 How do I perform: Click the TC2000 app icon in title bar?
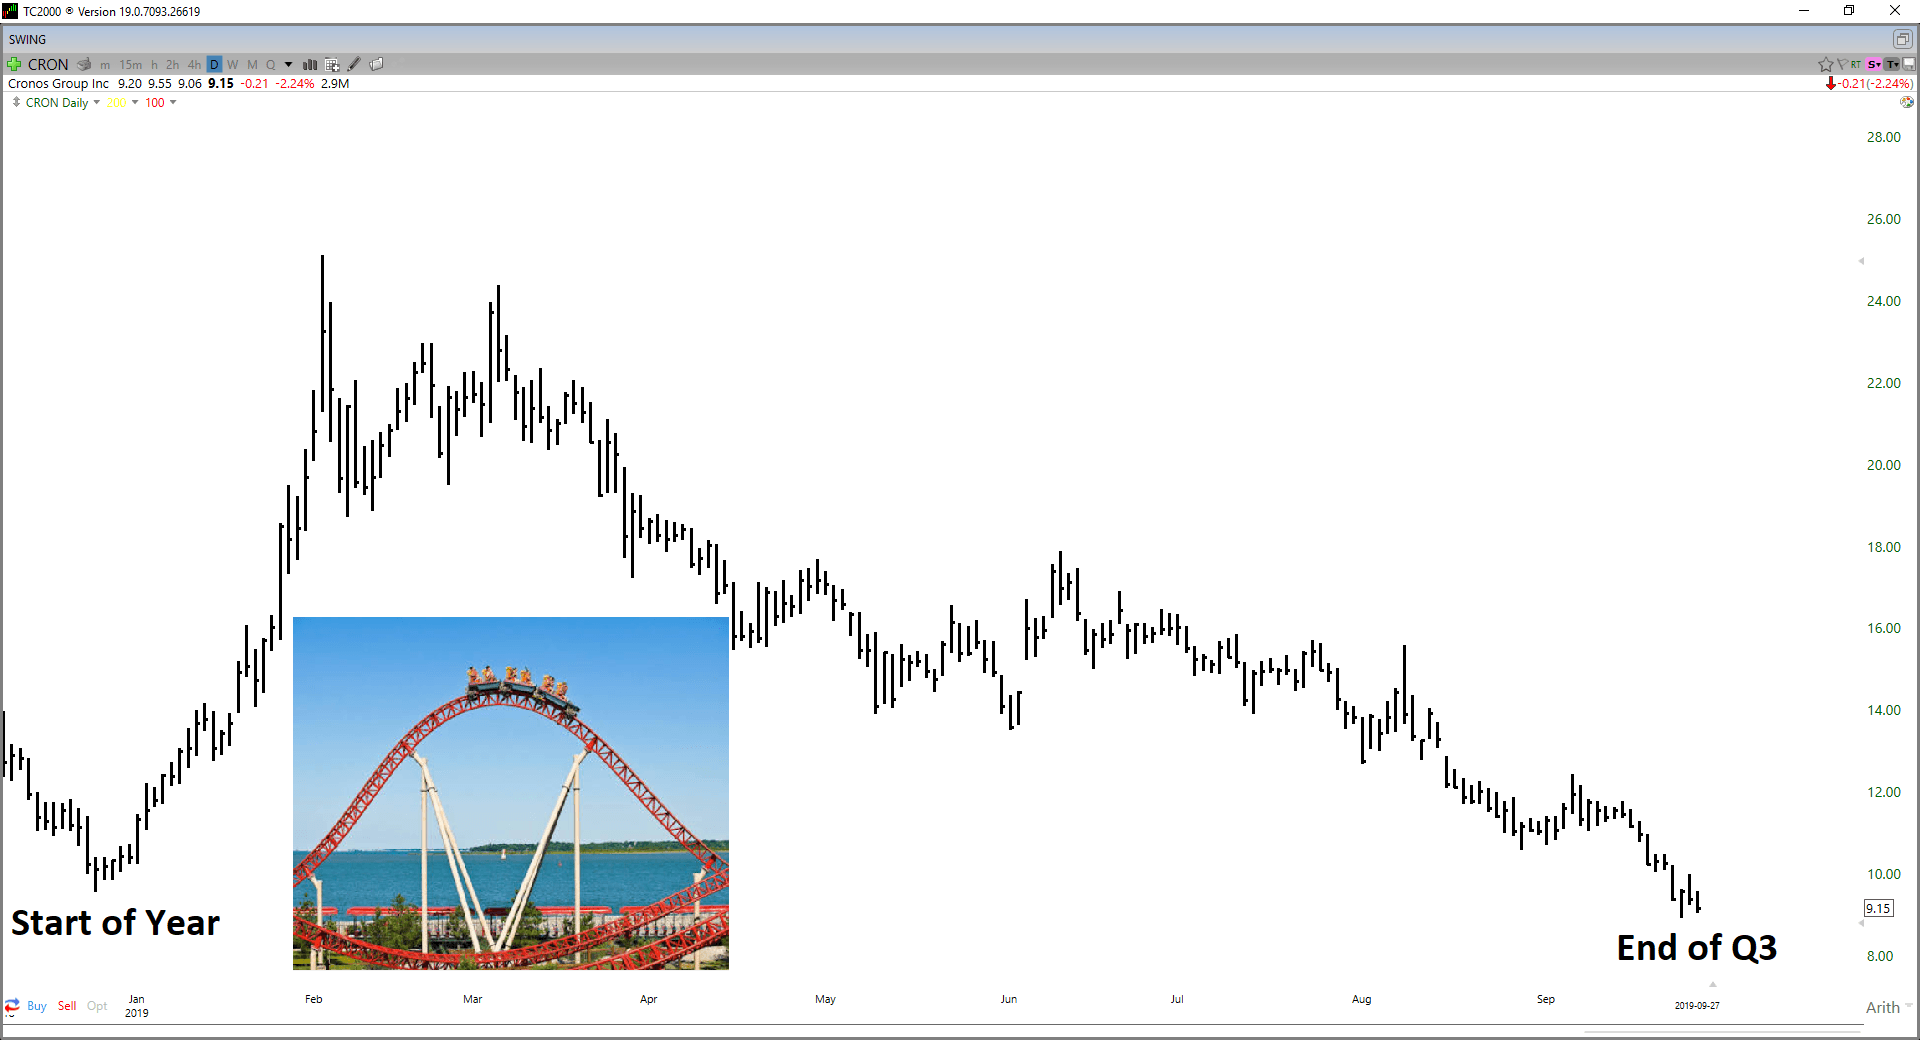[10, 11]
